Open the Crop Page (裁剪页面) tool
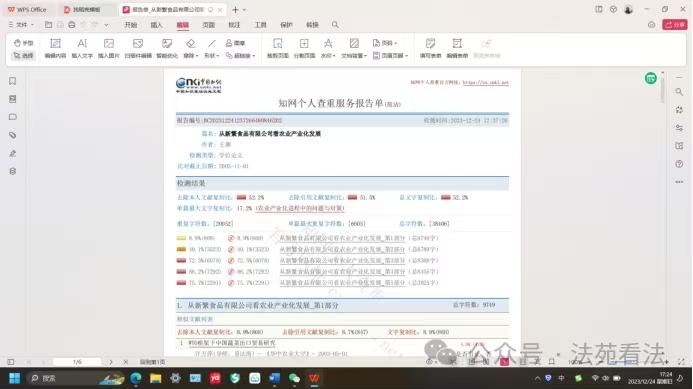 coord(278,48)
